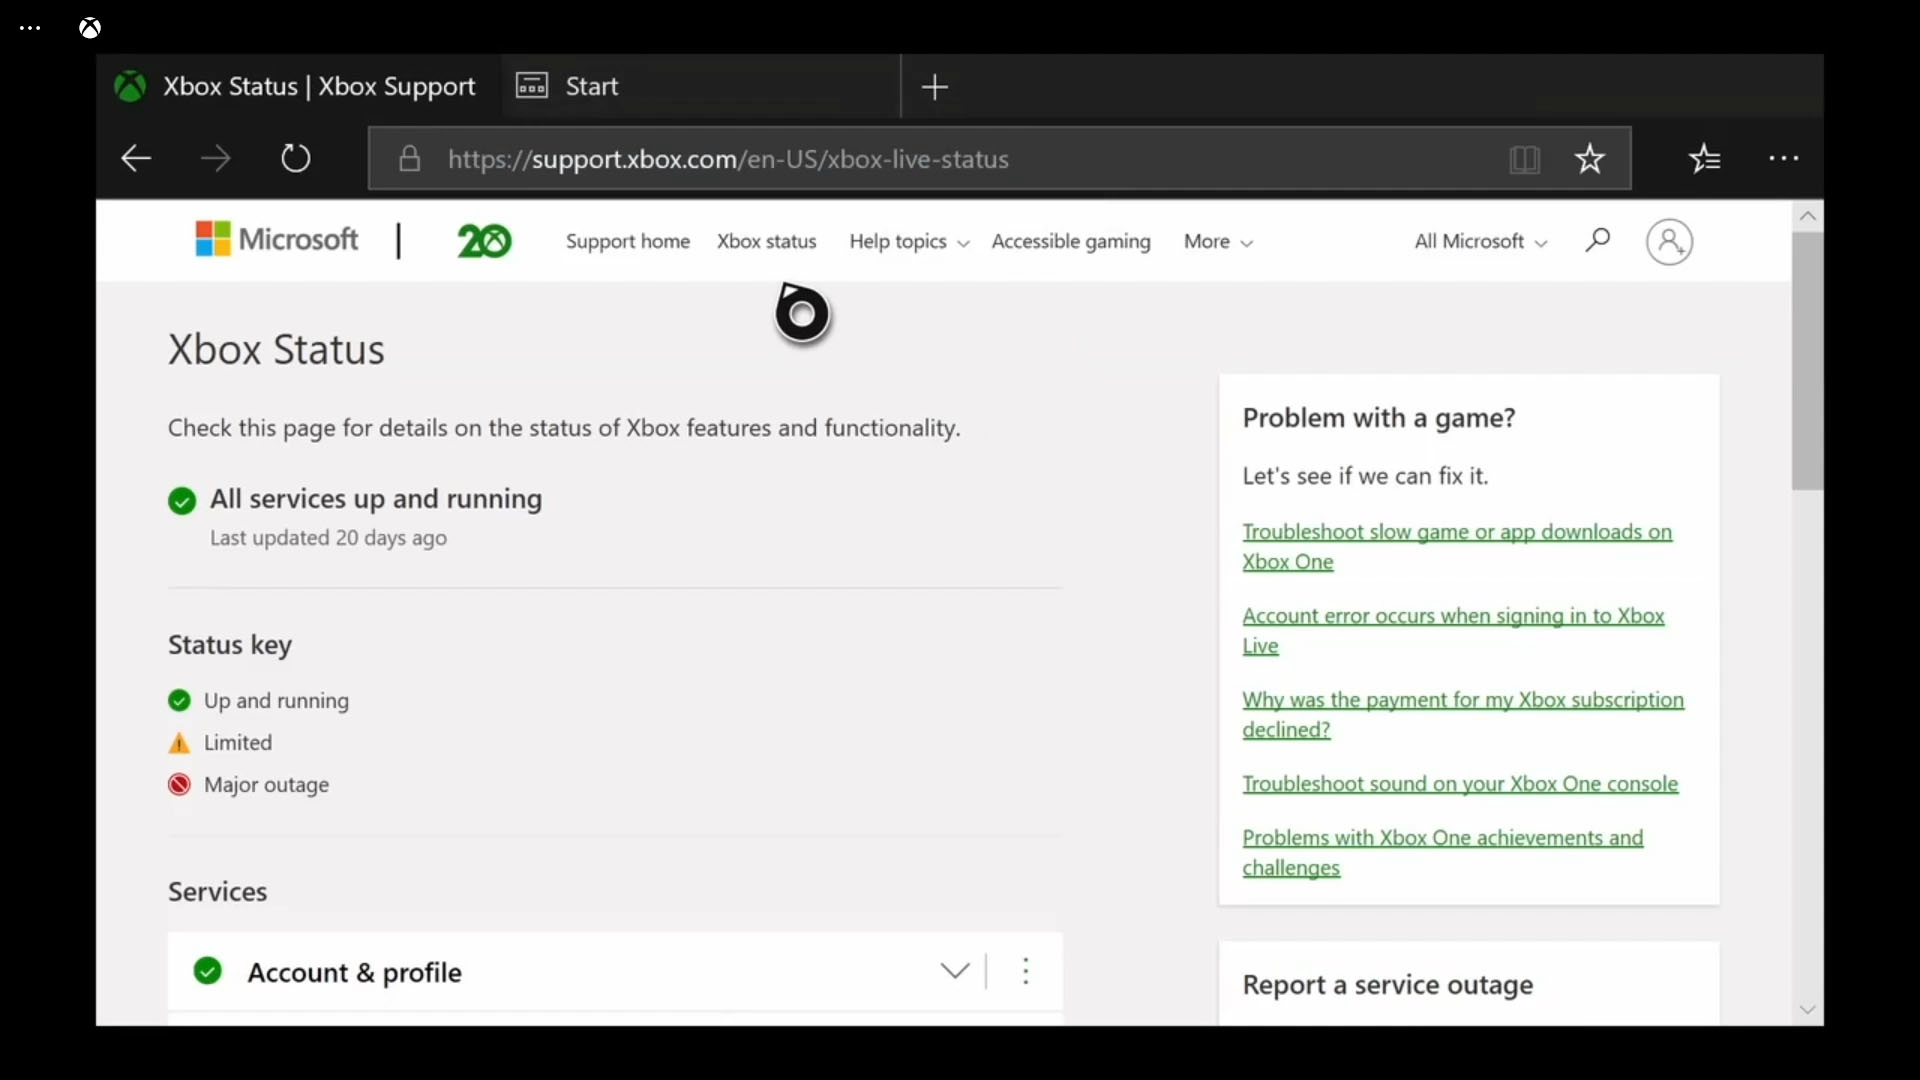The image size is (1920, 1080).
Task: Click the search icon in top navigation
Action: [1597, 240]
